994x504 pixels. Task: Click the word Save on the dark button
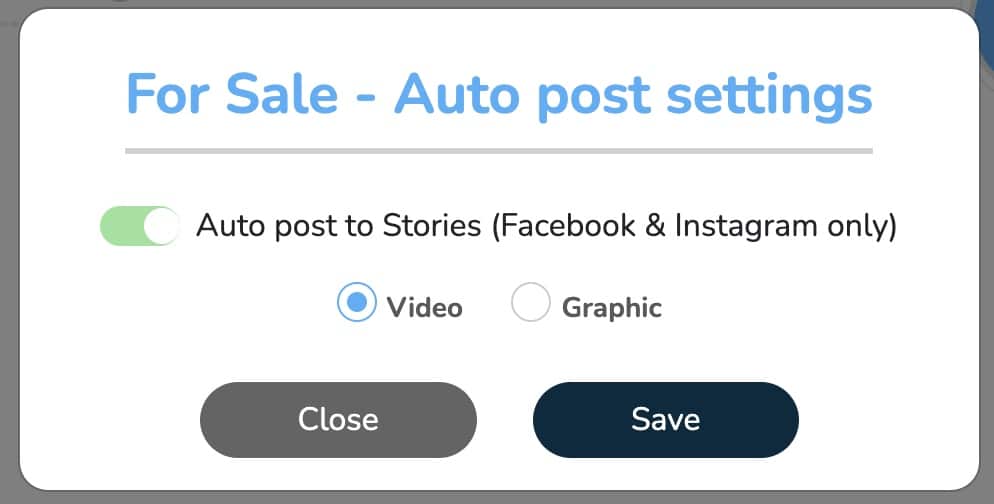tap(666, 420)
